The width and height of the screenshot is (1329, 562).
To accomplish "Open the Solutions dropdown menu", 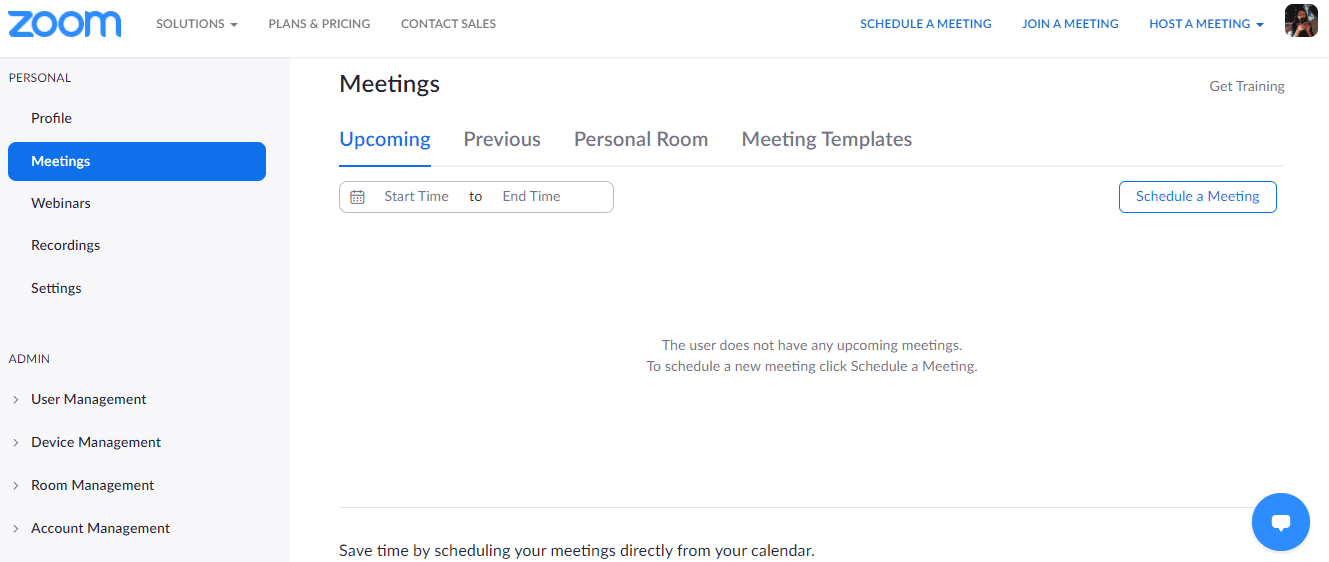I will (x=196, y=24).
